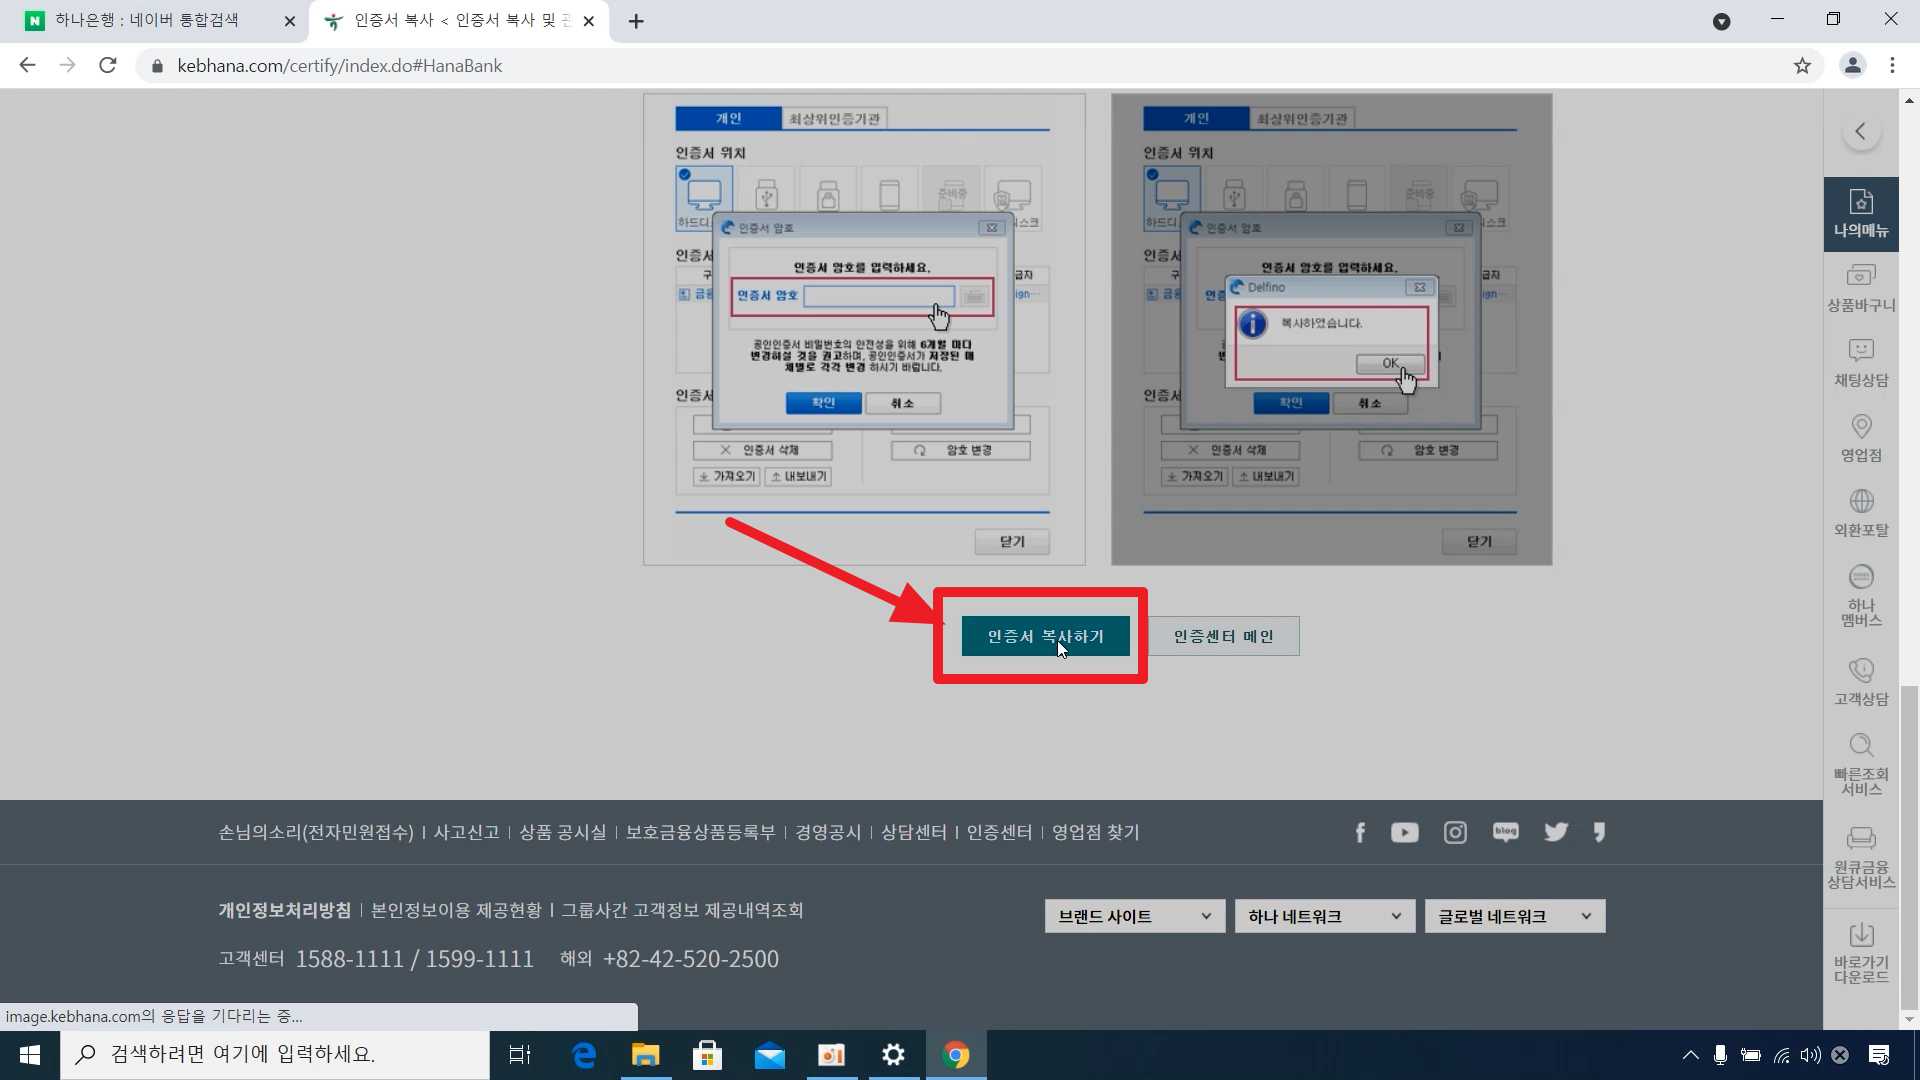Open the YouTube footer icon
Viewport: 1920px width, 1080px height.
(x=1404, y=832)
